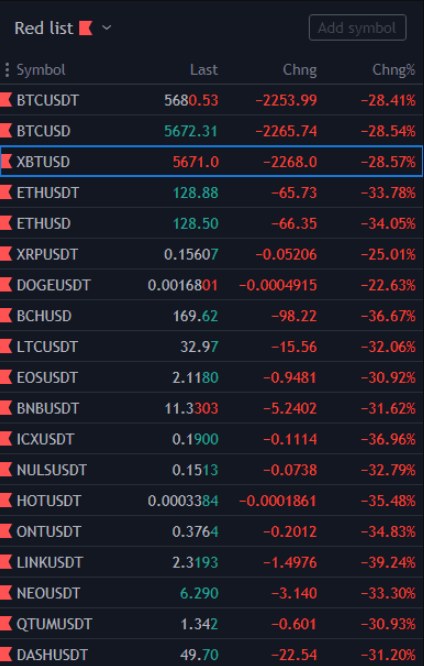This screenshot has width=424, height=666.
Task: Toggle the red flag on NULSUSDT row
Action: pos(6,470)
